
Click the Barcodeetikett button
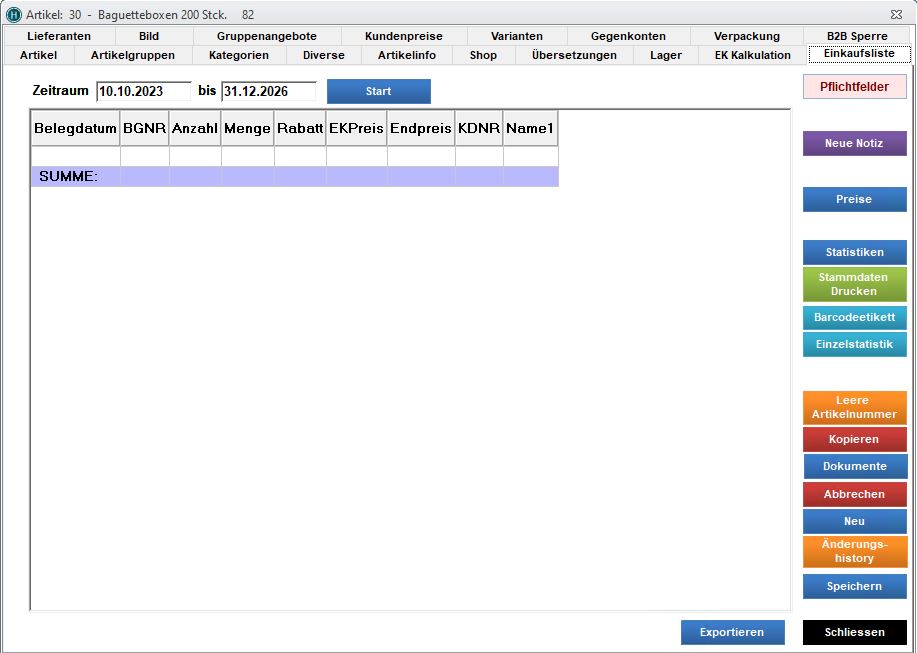pos(854,317)
